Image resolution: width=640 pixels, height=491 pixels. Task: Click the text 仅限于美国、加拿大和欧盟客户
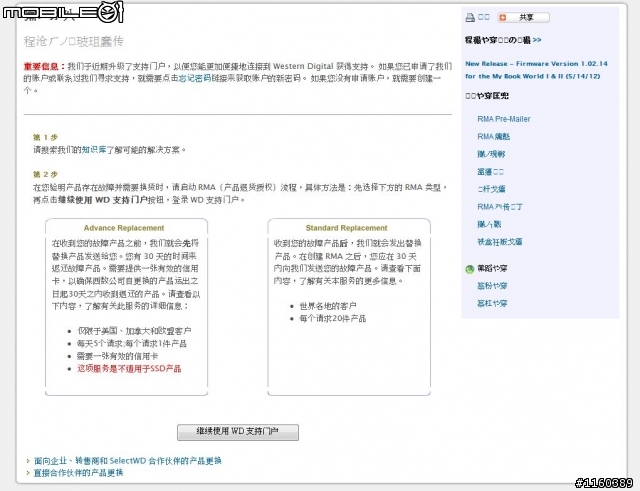tap(134, 331)
